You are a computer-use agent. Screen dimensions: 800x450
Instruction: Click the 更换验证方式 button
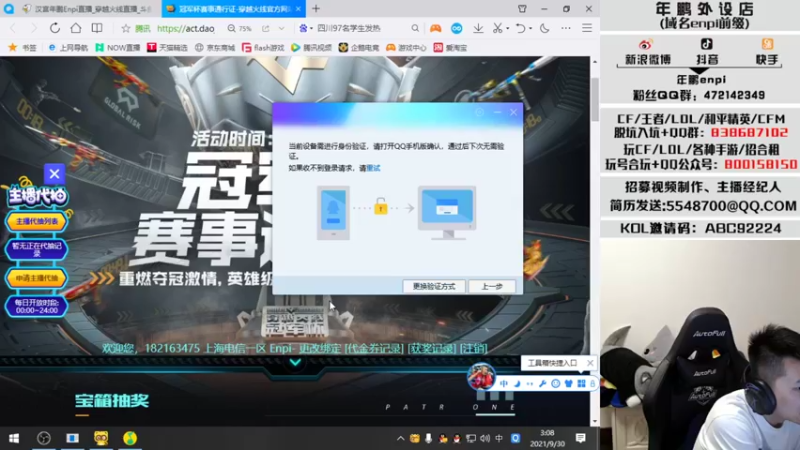coord(434,286)
